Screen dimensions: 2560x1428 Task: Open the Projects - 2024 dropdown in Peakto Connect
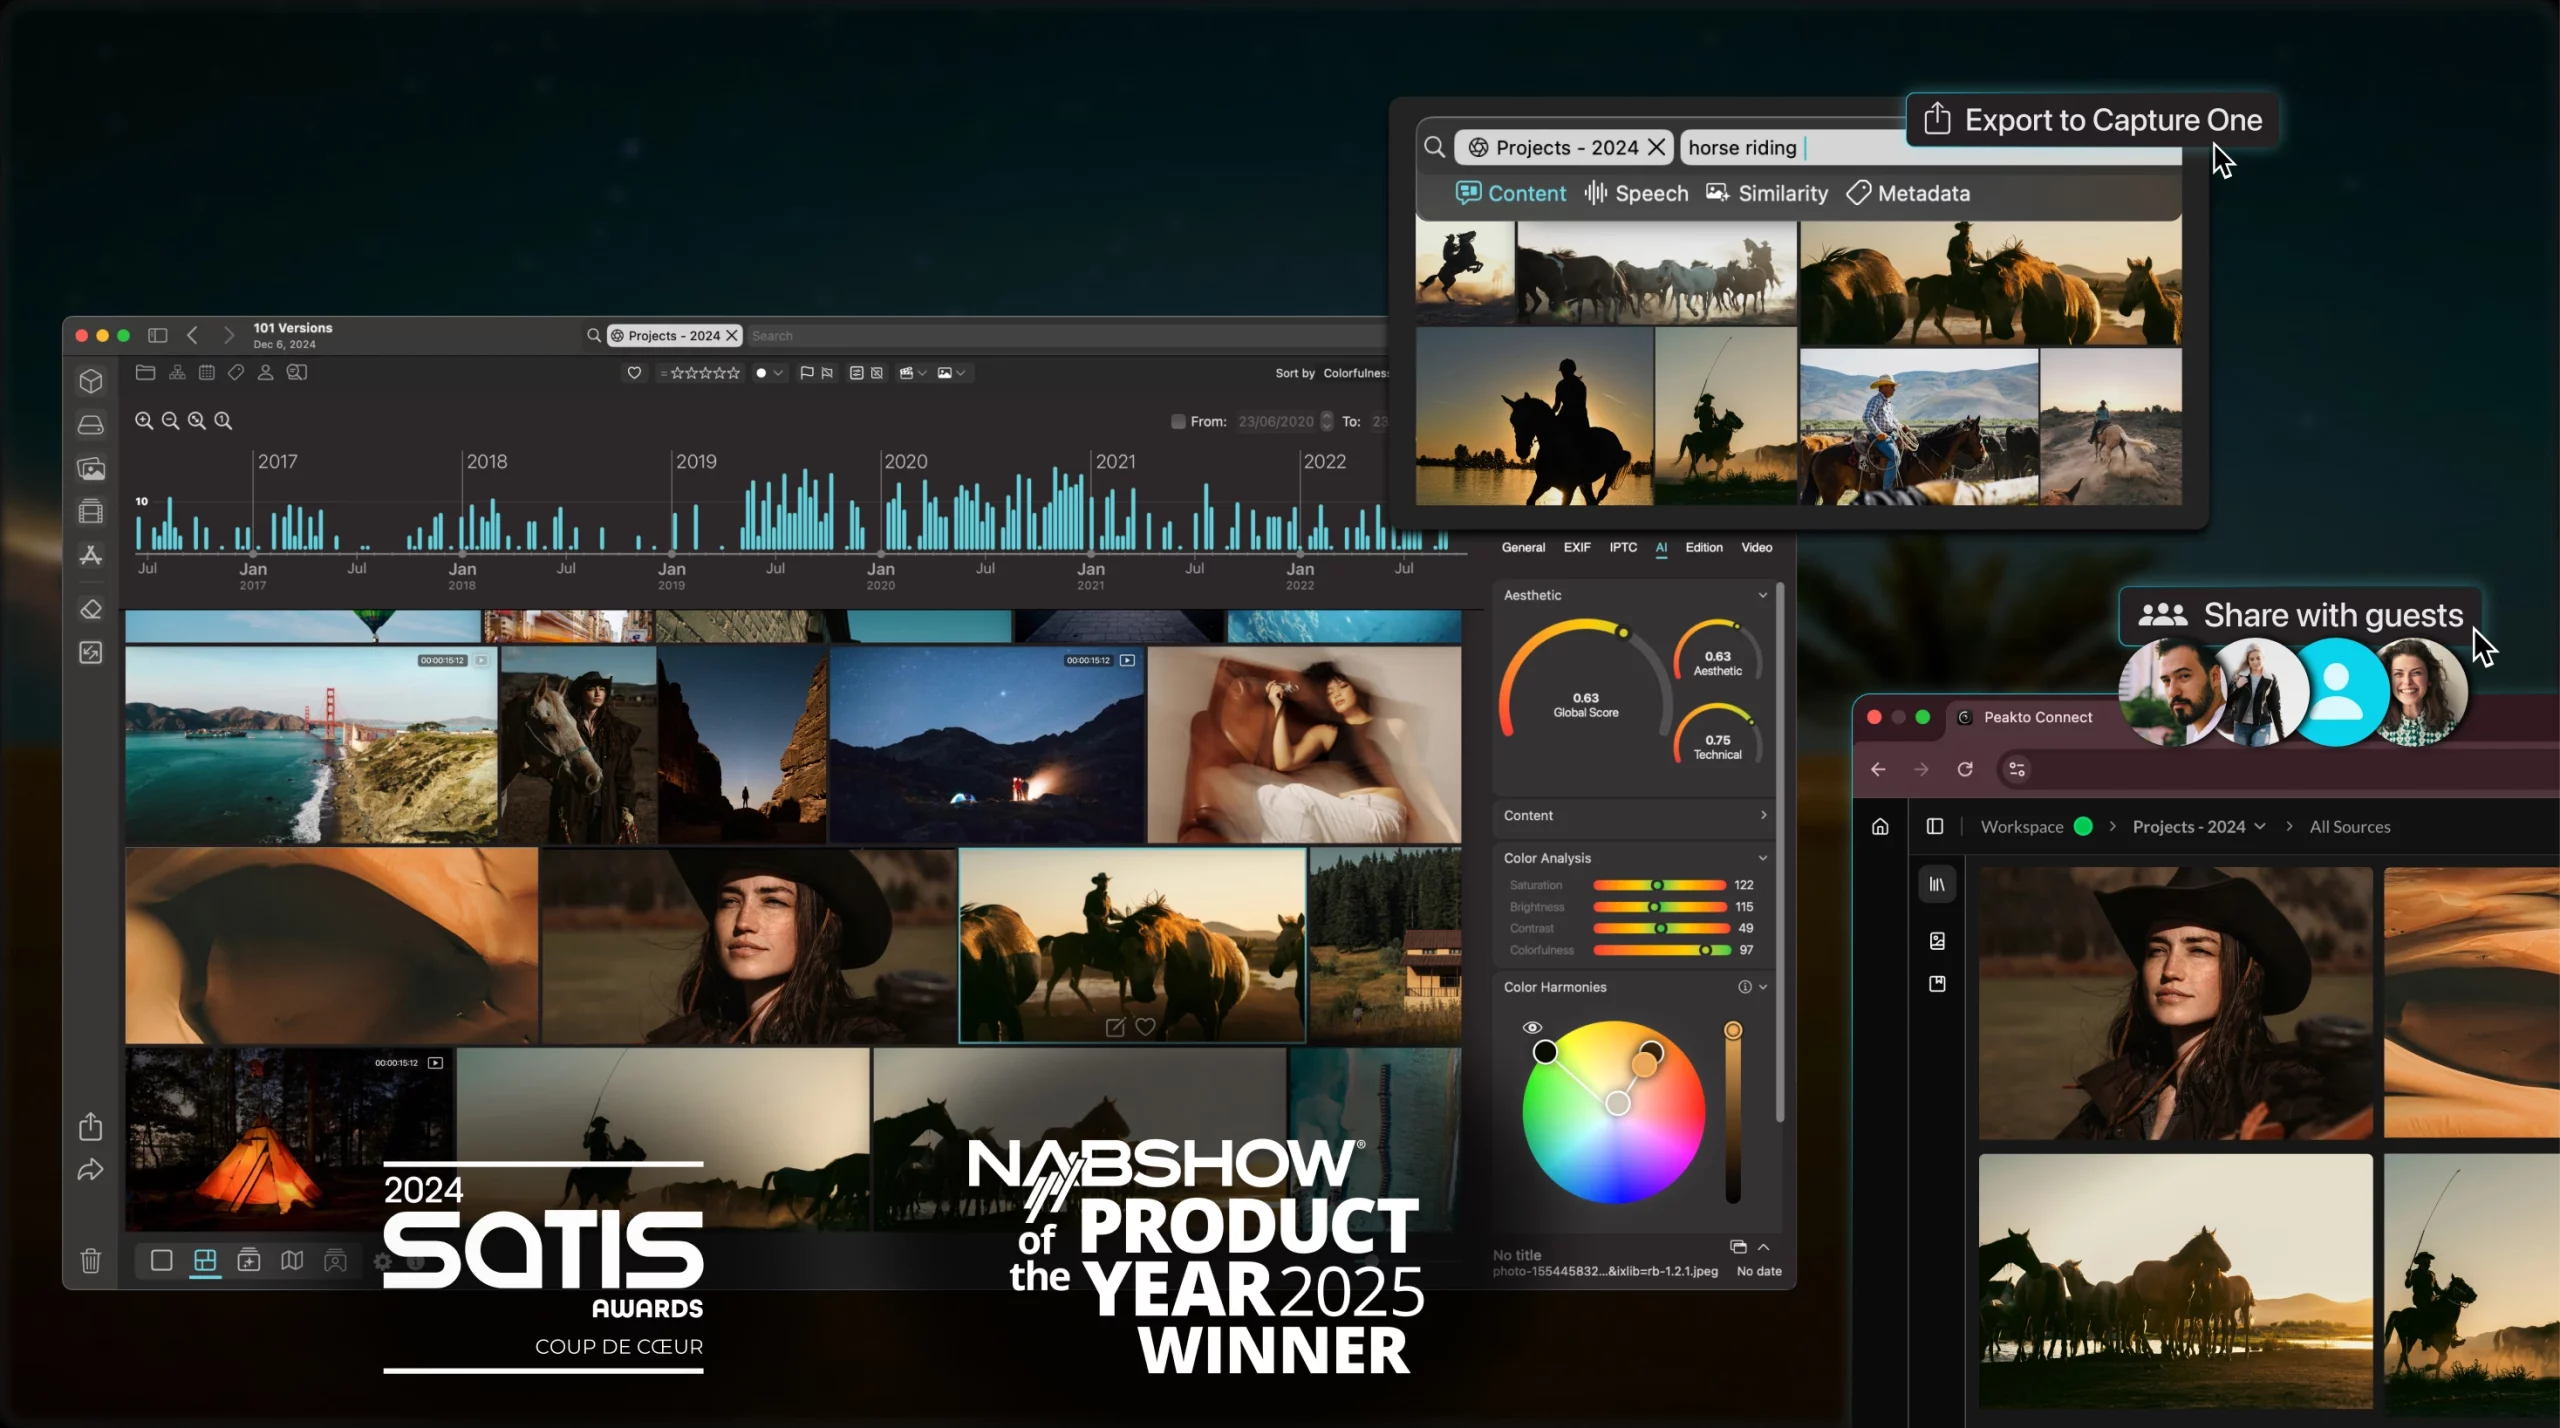(2198, 827)
